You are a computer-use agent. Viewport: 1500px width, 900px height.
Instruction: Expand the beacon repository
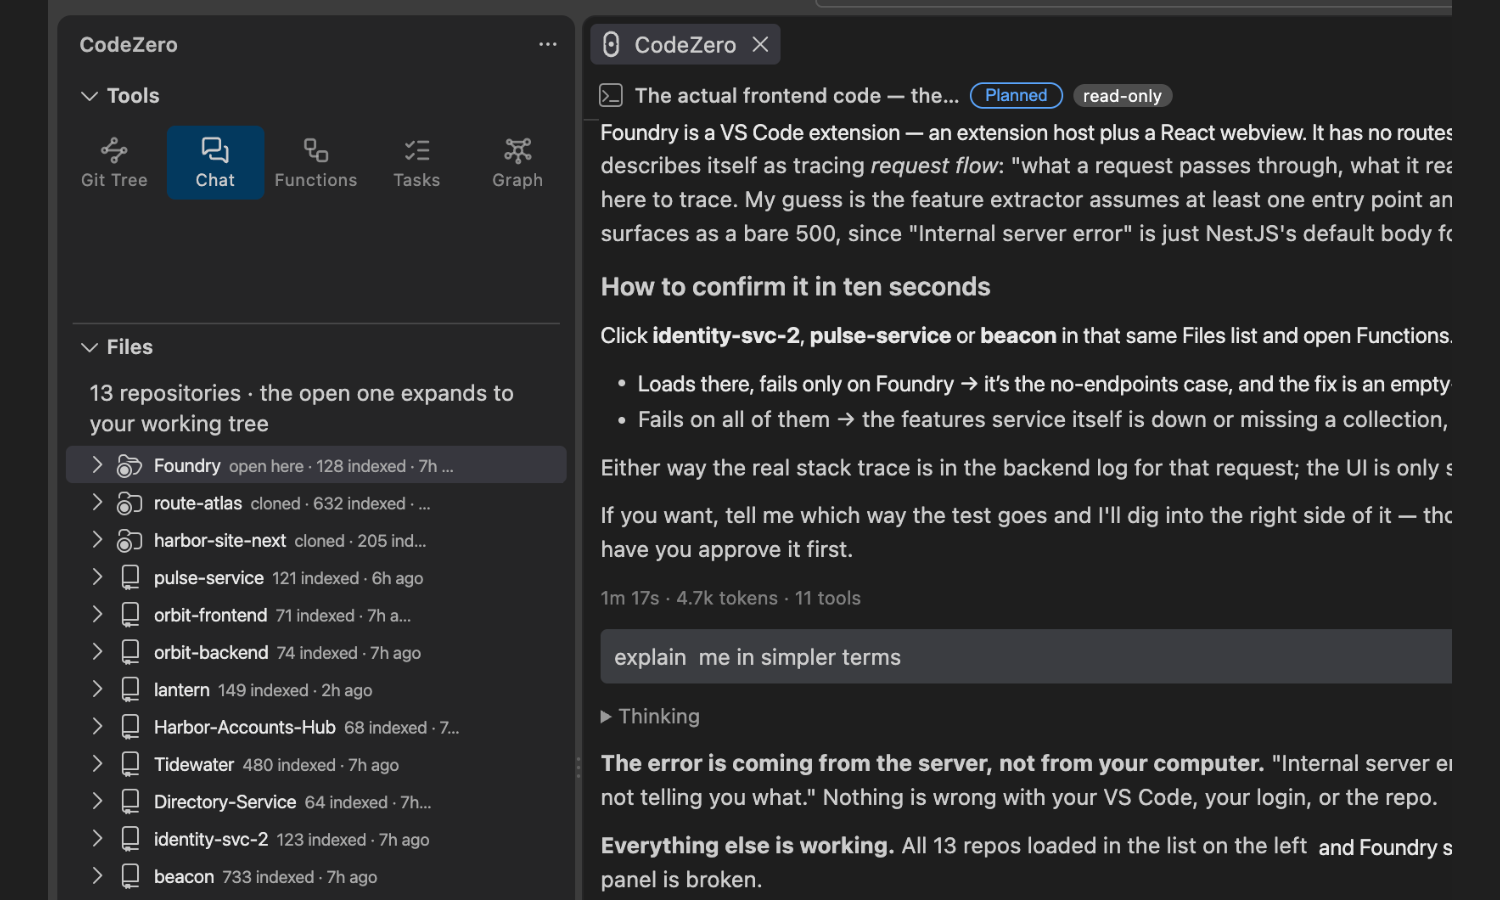pyautogui.click(x=97, y=876)
